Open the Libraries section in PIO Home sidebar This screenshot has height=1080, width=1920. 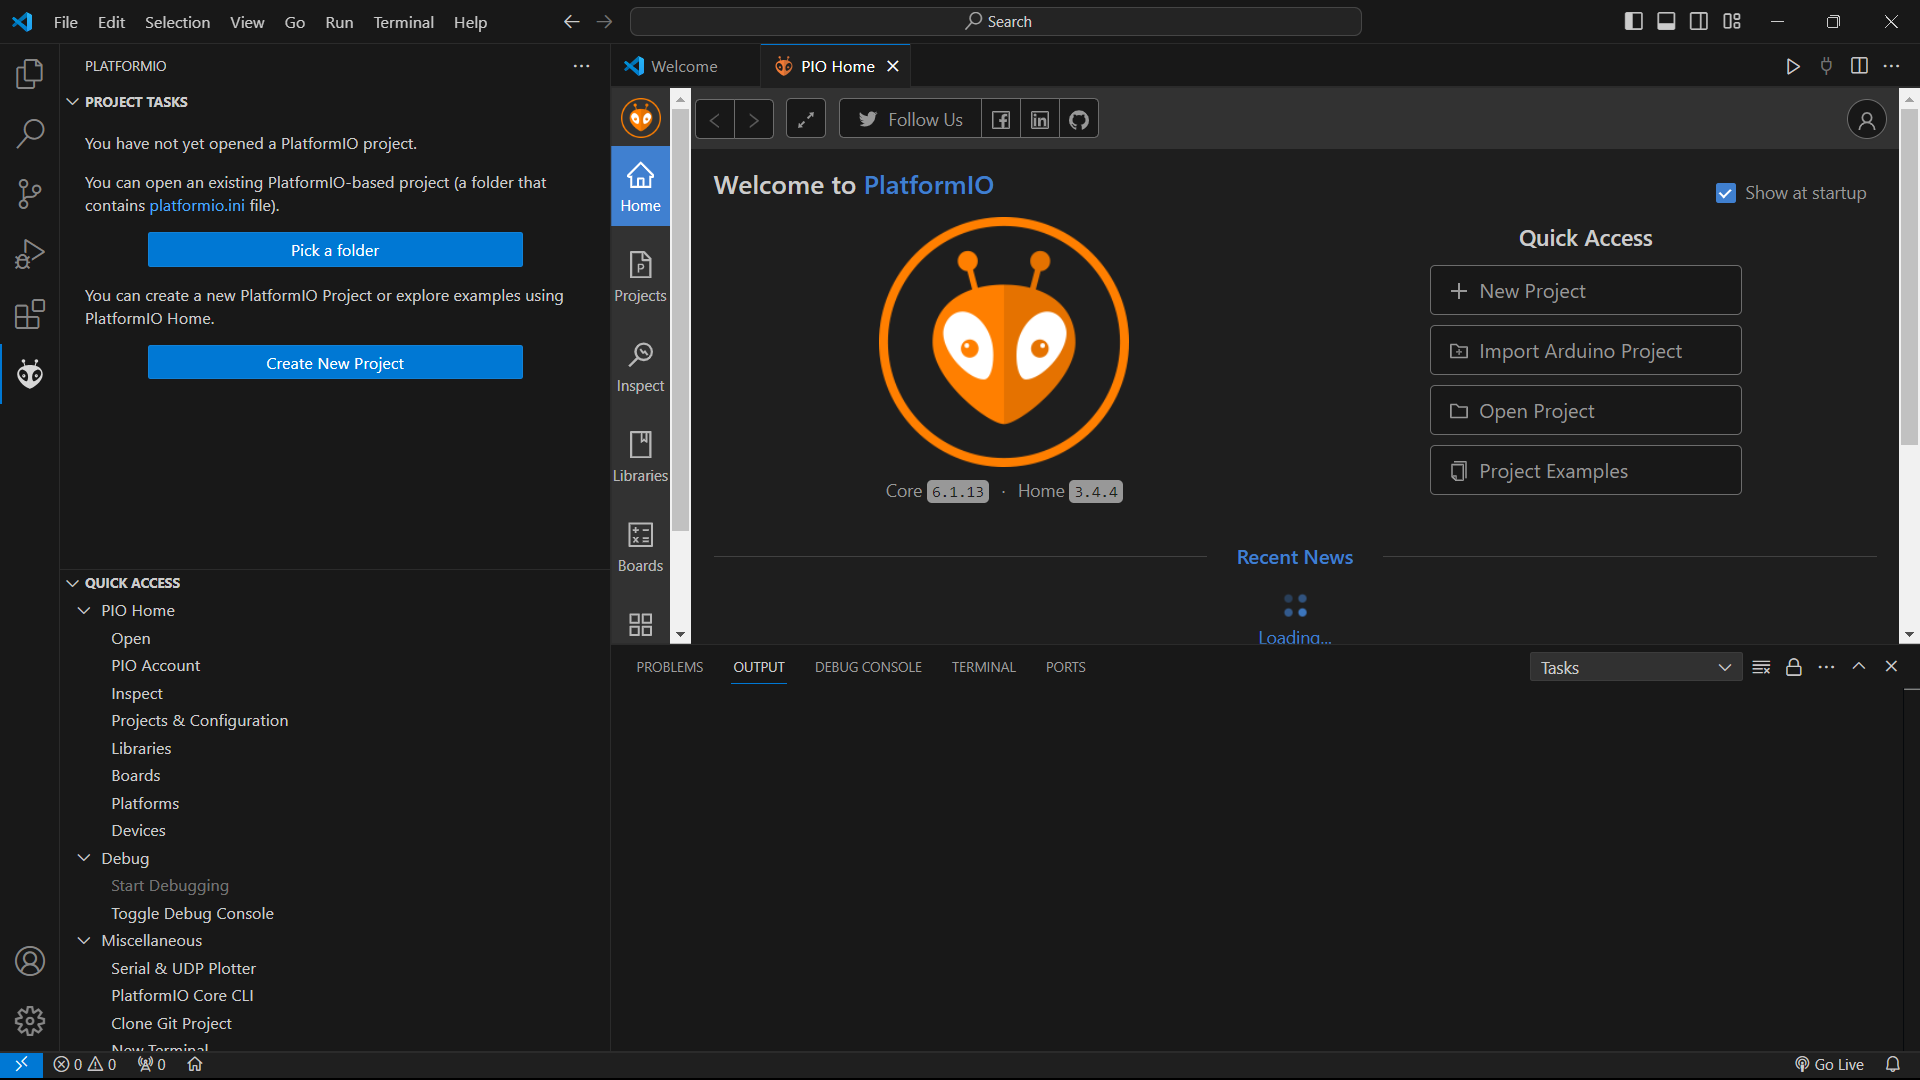tap(640, 457)
